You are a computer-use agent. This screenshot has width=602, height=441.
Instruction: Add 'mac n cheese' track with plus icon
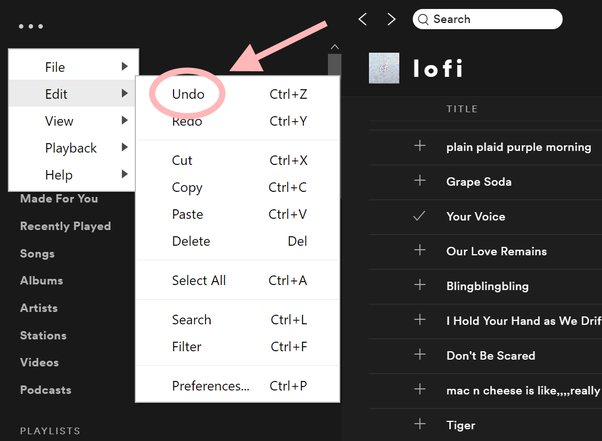click(x=420, y=389)
